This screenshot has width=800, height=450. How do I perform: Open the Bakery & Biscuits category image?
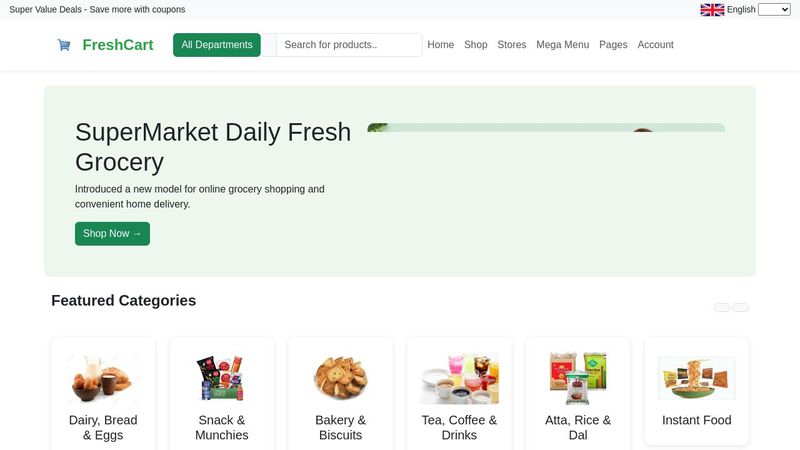click(x=340, y=378)
